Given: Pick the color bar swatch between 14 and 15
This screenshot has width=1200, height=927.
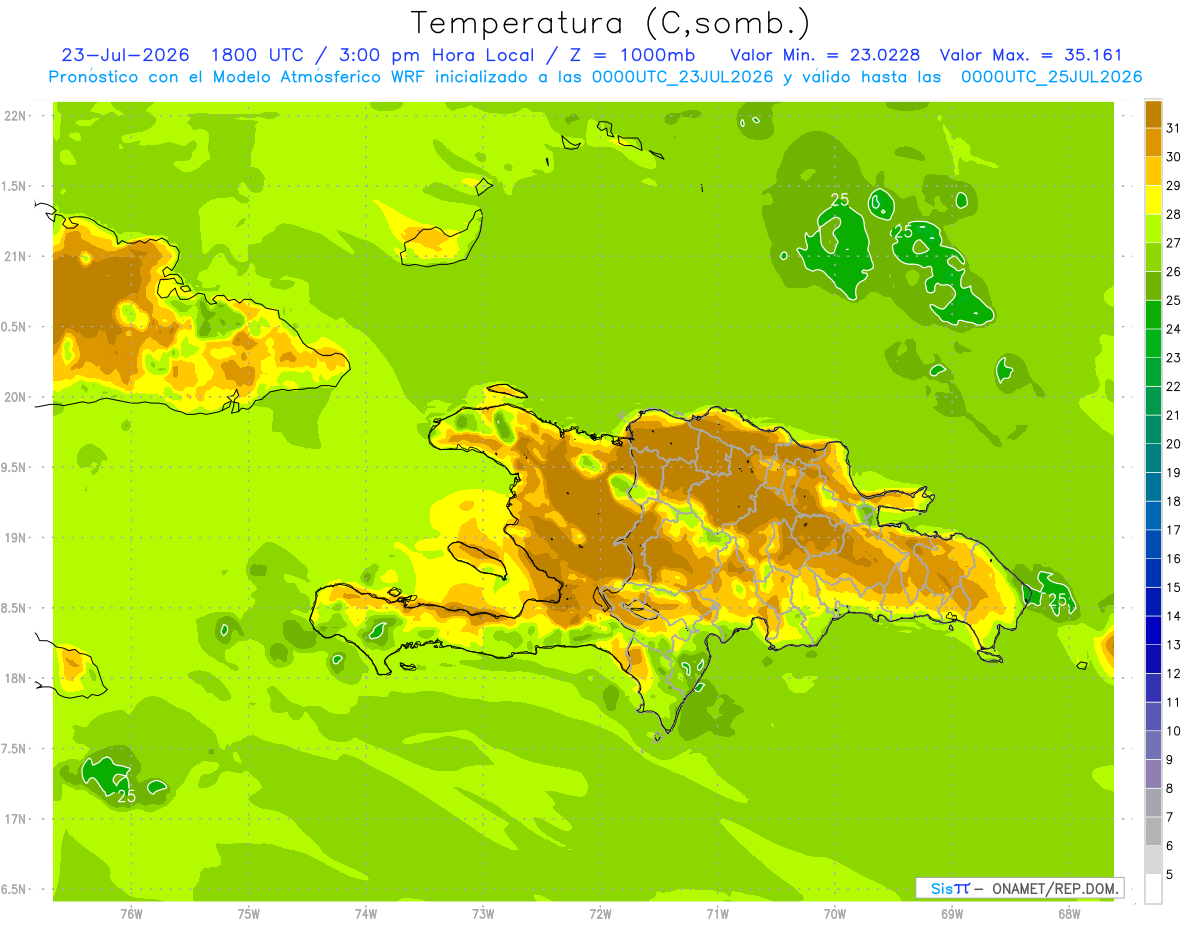Looking at the screenshot, I should coord(1153,602).
